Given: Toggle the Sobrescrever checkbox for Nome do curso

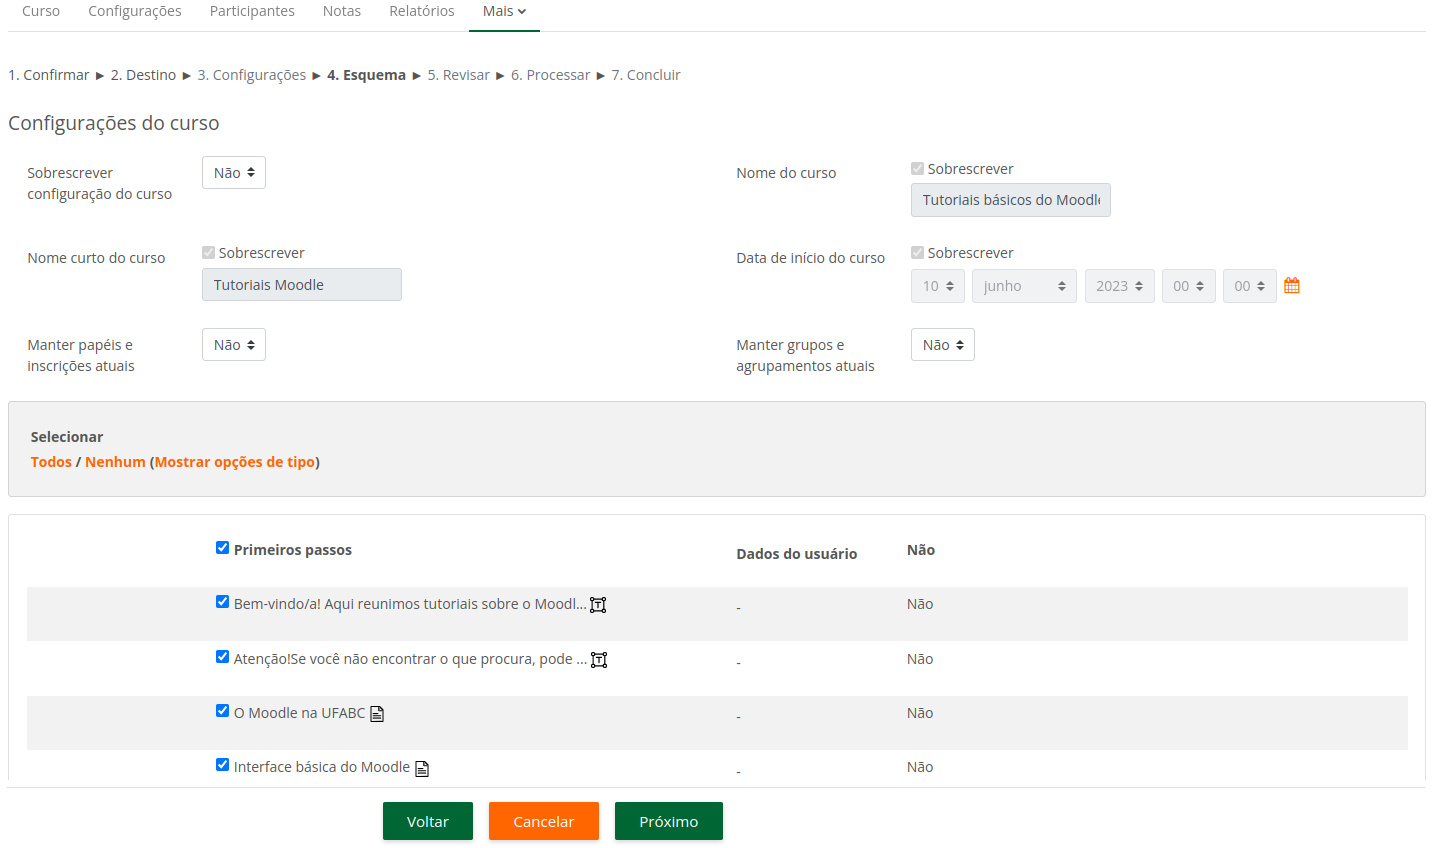Looking at the screenshot, I should click(x=917, y=168).
